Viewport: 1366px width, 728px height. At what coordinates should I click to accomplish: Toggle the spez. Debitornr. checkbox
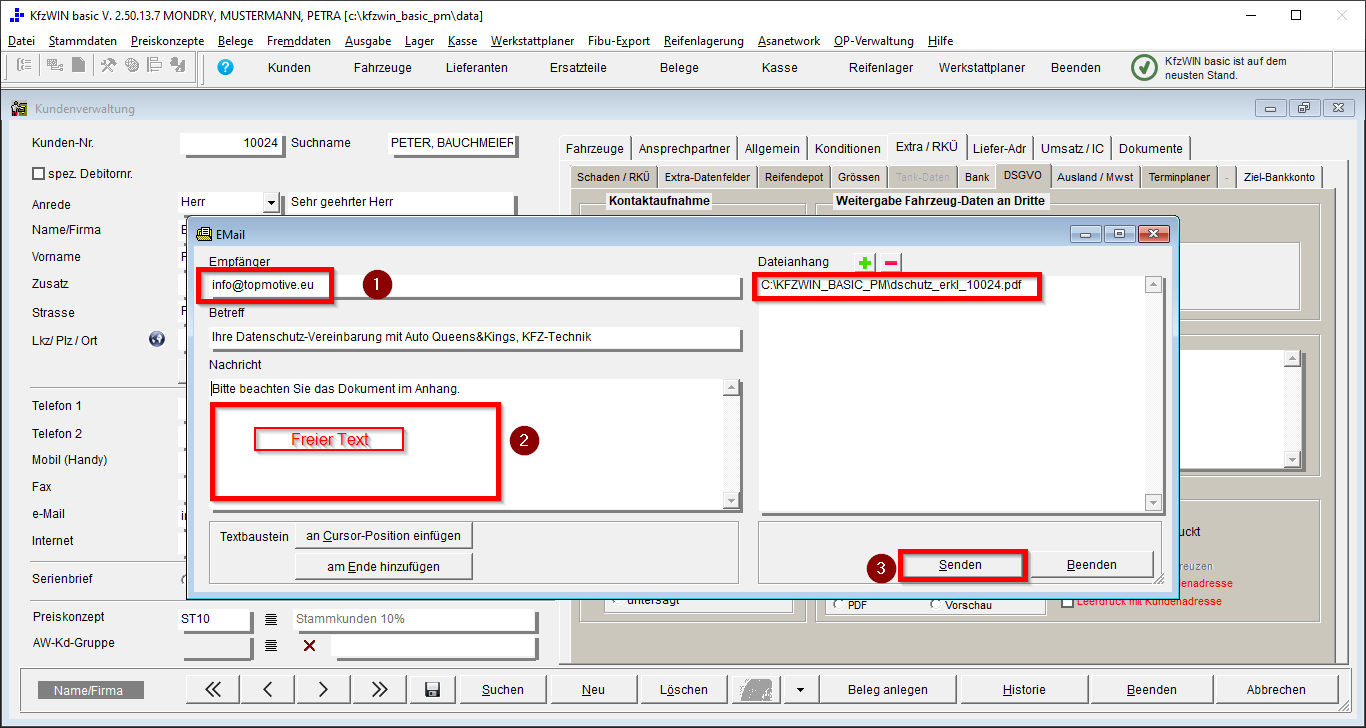[39, 173]
